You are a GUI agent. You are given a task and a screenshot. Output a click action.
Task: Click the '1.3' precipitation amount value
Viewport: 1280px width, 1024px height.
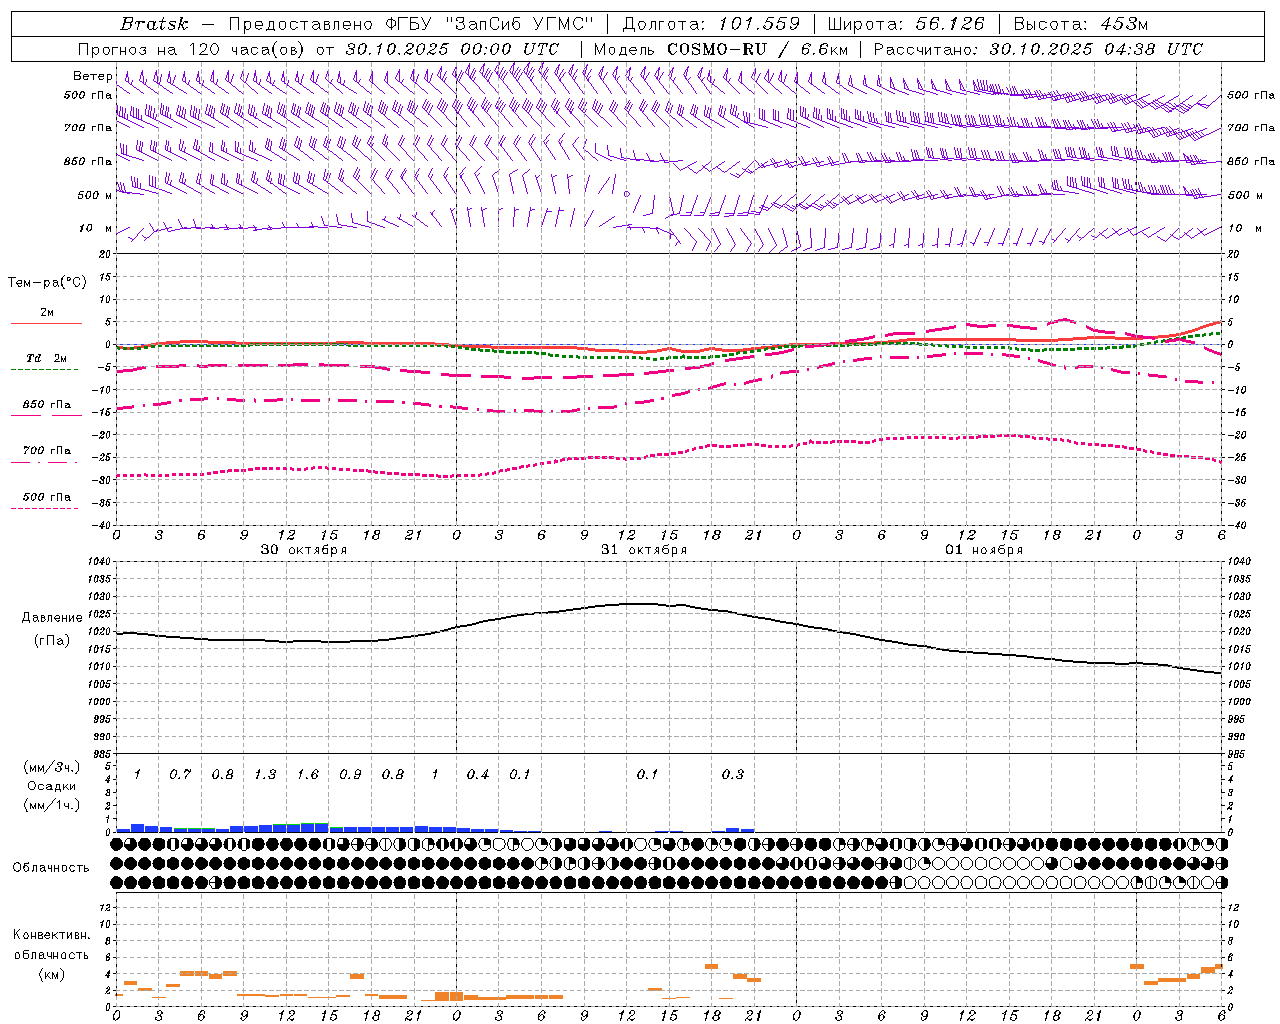[x=265, y=774]
